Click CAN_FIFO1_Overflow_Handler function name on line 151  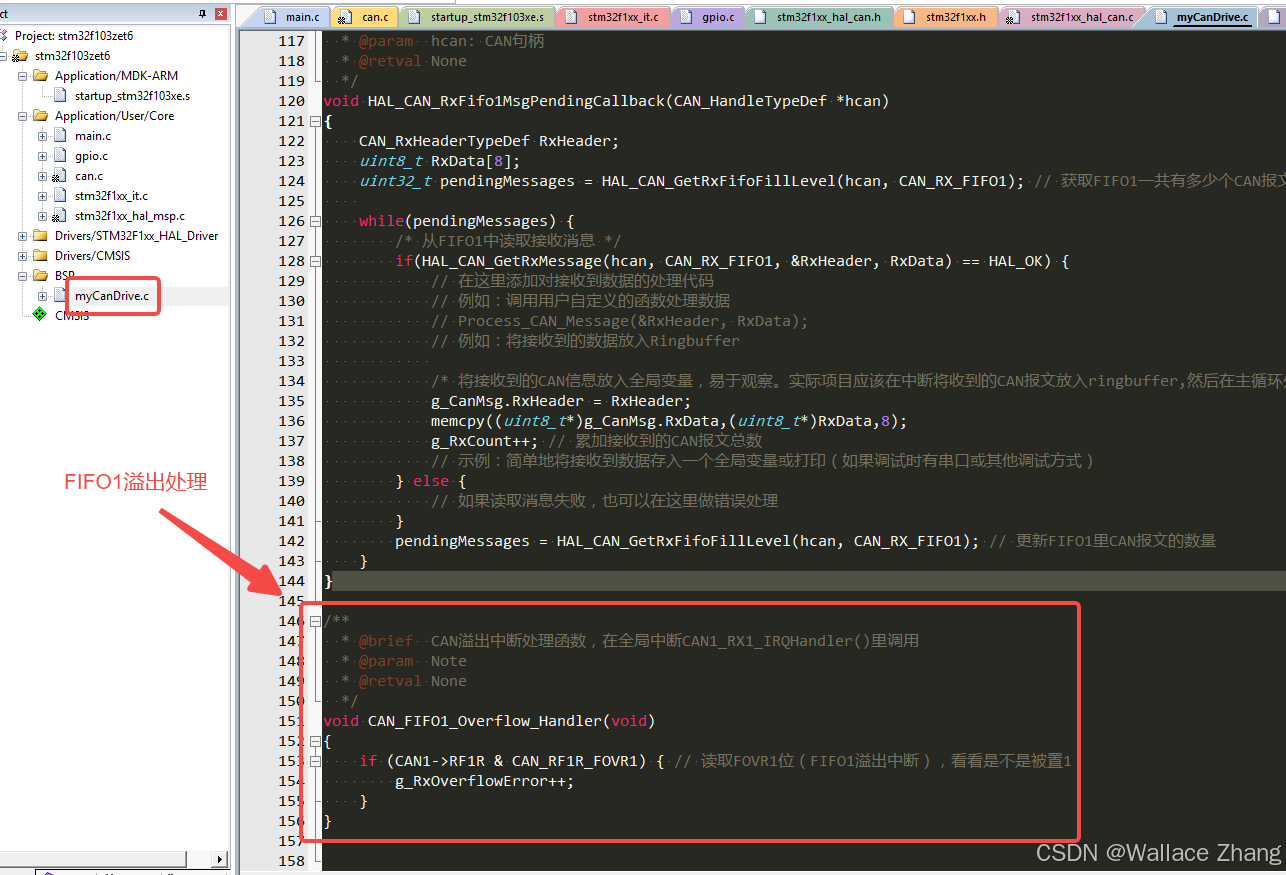pos(485,721)
